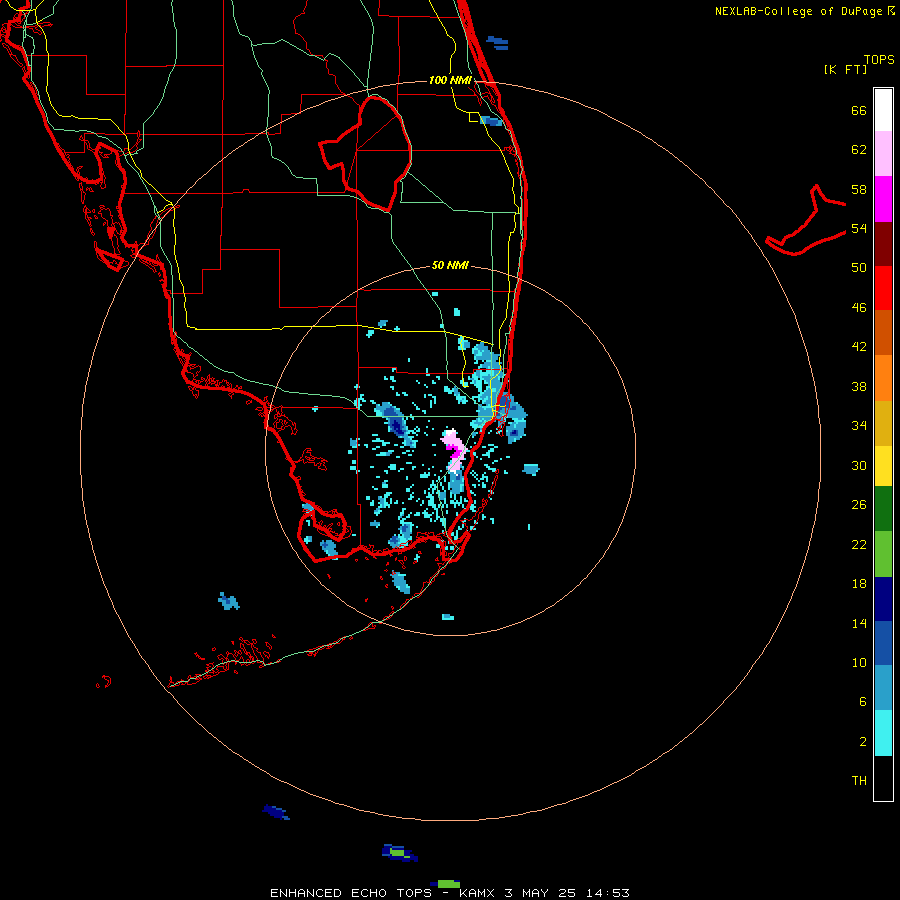Click the 46 legend value
This screenshot has height=900, width=900.
coord(859,308)
